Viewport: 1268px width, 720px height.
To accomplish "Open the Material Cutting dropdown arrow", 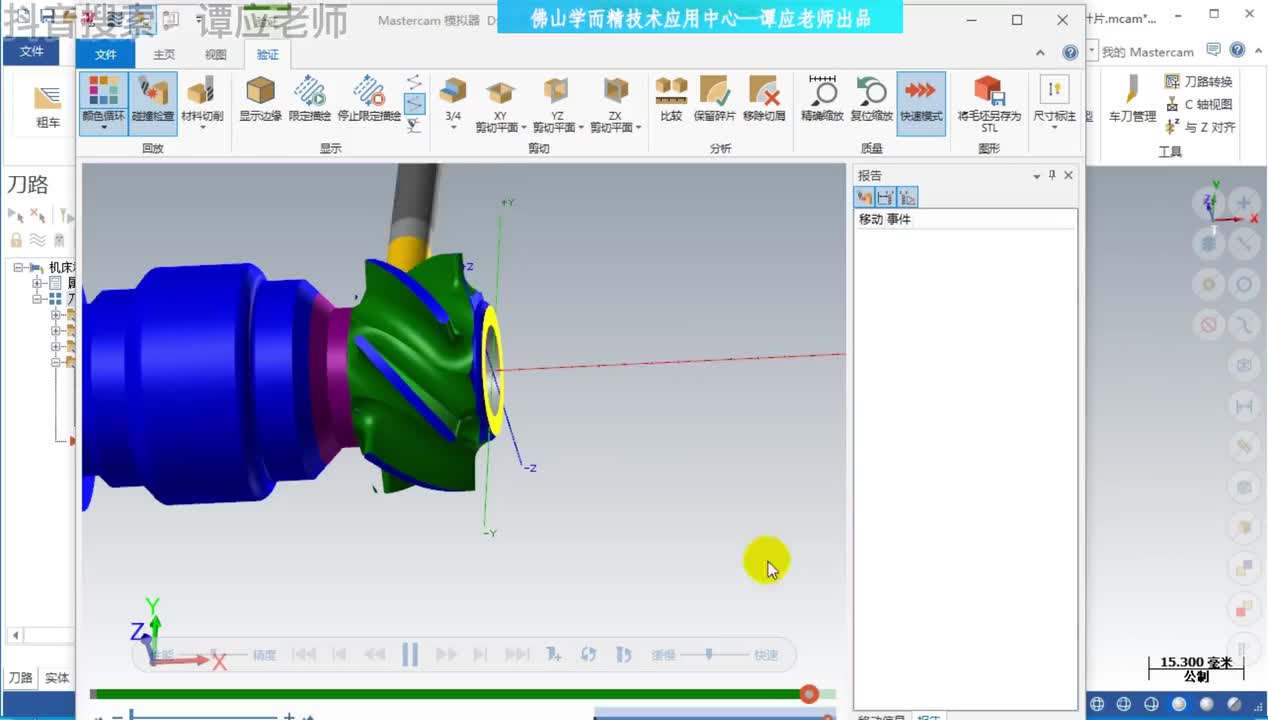I will pyautogui.click(x=202, y=128).
